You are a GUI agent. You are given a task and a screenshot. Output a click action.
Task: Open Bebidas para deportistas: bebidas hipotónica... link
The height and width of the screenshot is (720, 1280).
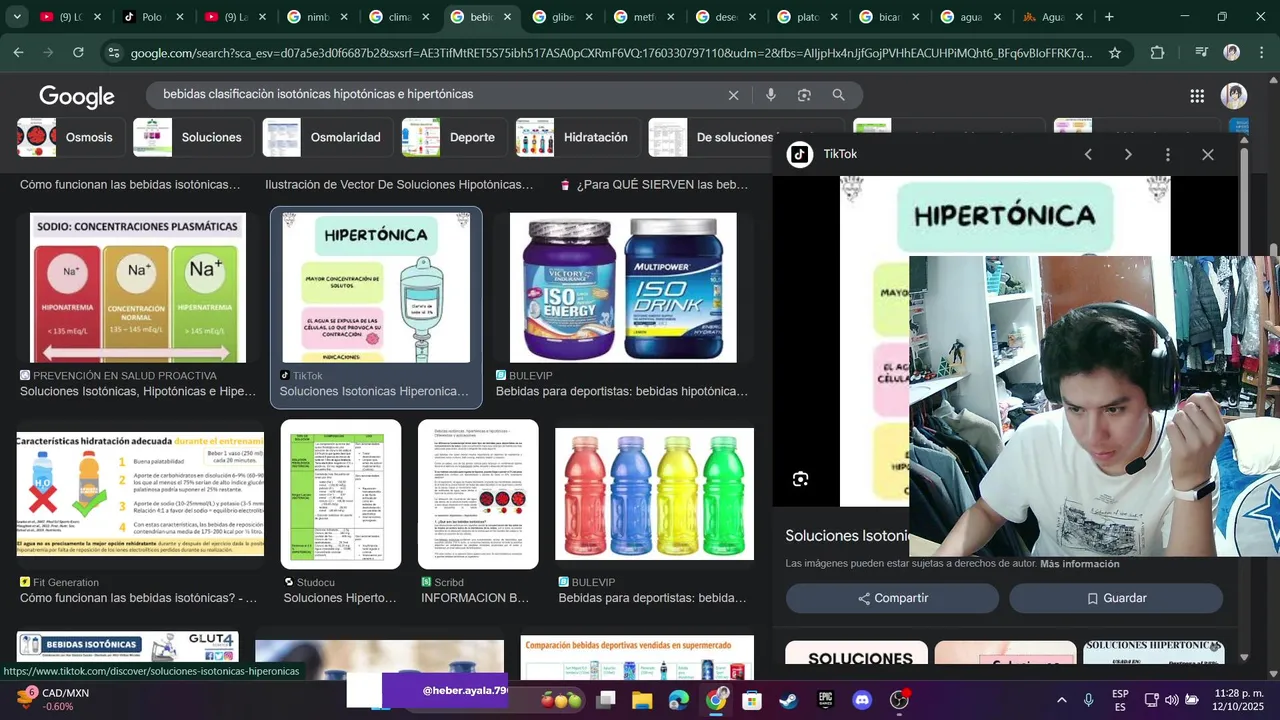tap(622, 391)
